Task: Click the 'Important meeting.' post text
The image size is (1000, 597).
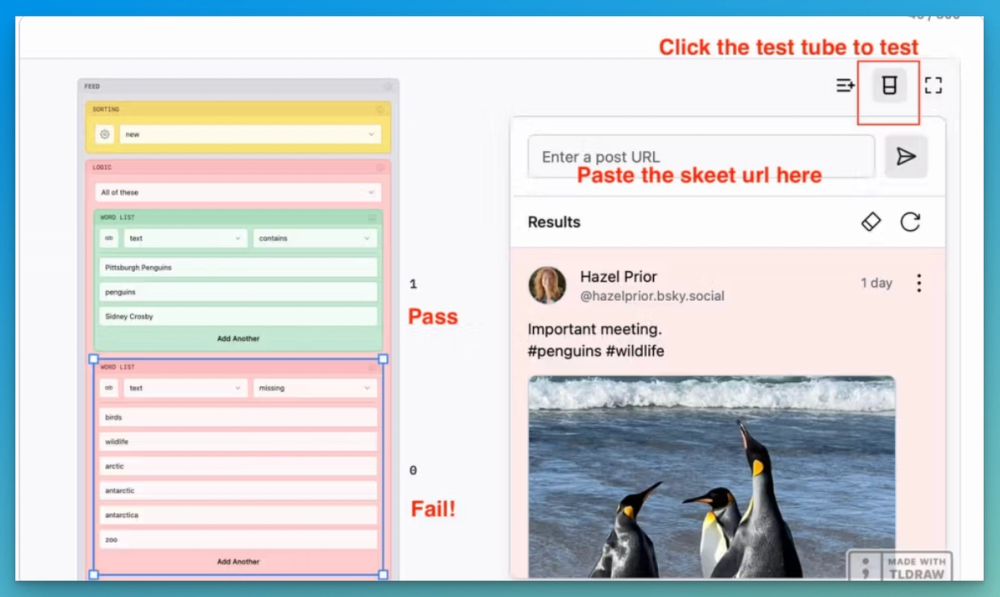Action: (594, 329)
